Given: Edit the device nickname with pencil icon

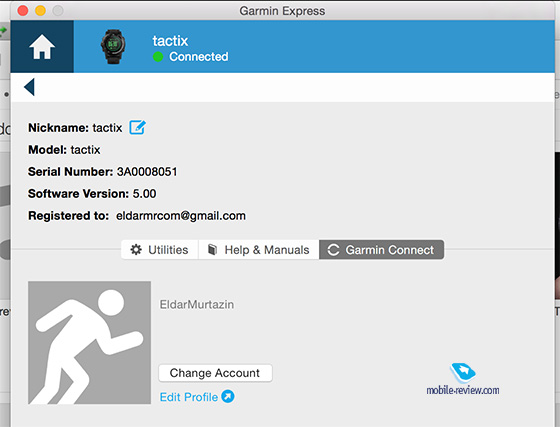Looking at the screenshot, I should point(138,127).
